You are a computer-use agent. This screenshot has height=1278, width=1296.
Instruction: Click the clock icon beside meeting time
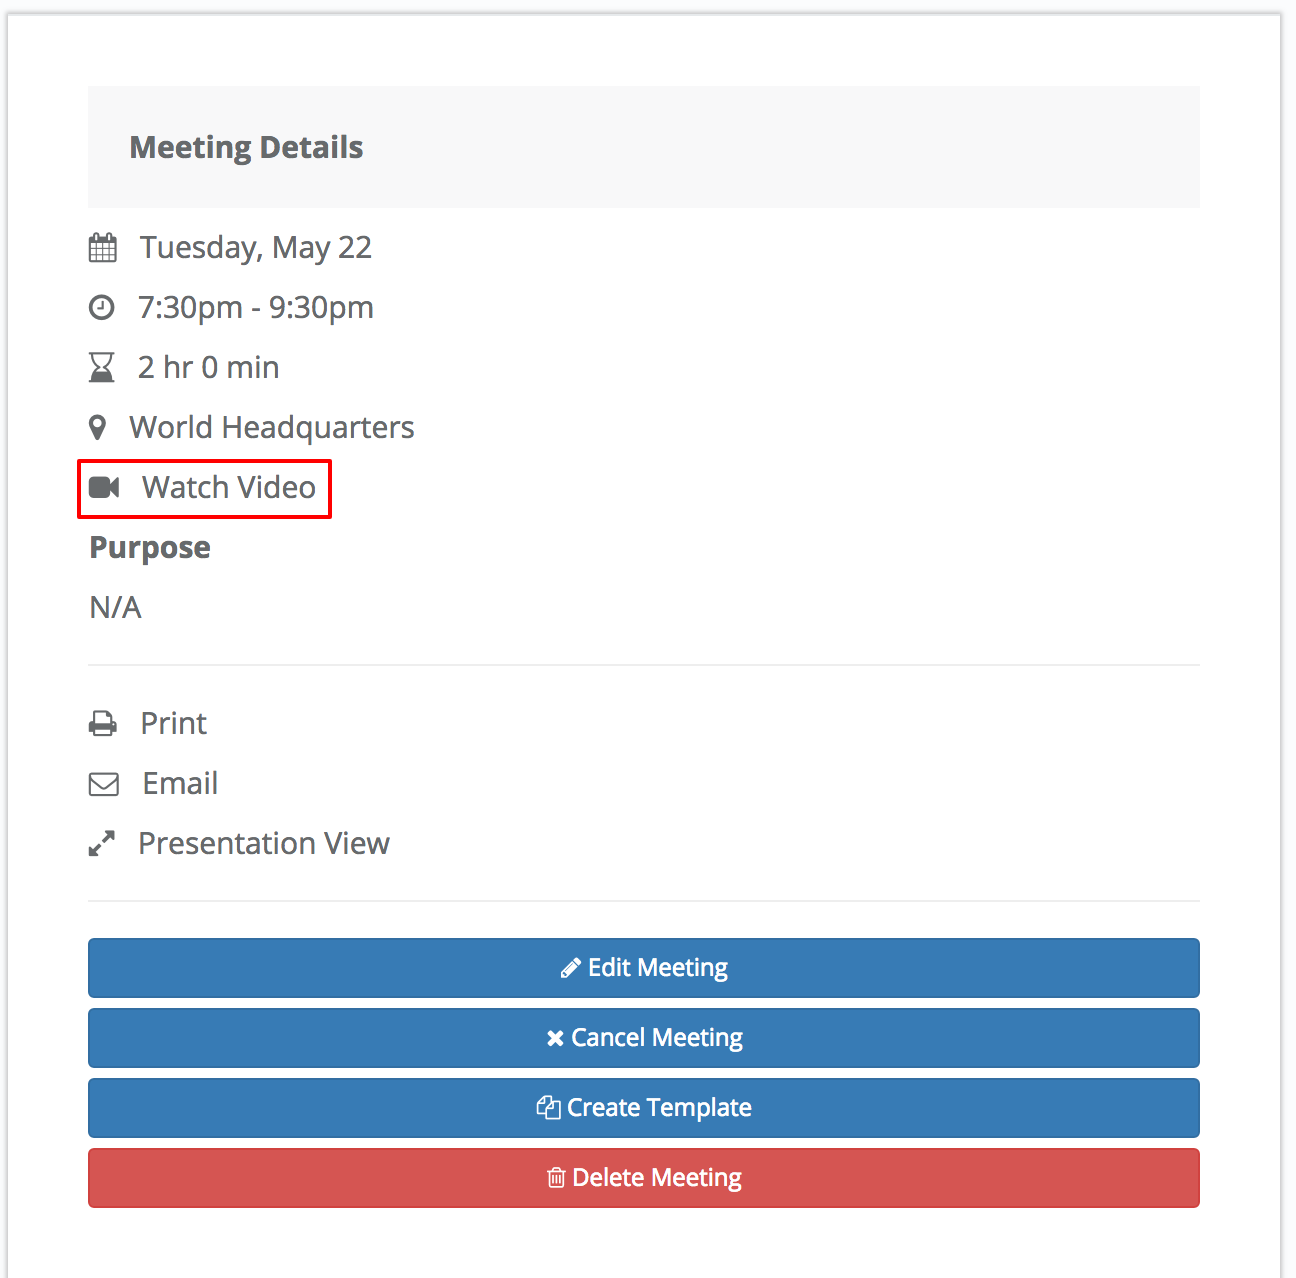[x=102, y=307]
